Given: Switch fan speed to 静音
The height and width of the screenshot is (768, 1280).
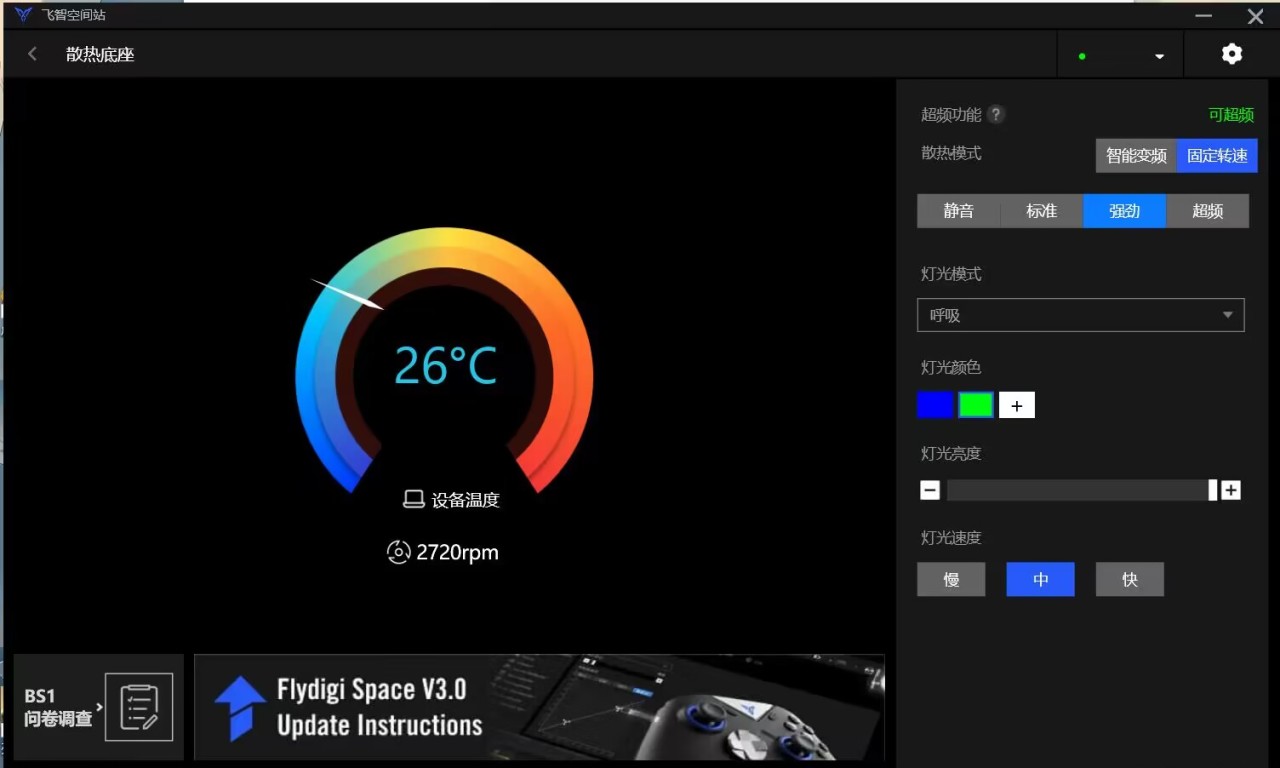Looking at the screenshot, I should click(x=959, y=211).
